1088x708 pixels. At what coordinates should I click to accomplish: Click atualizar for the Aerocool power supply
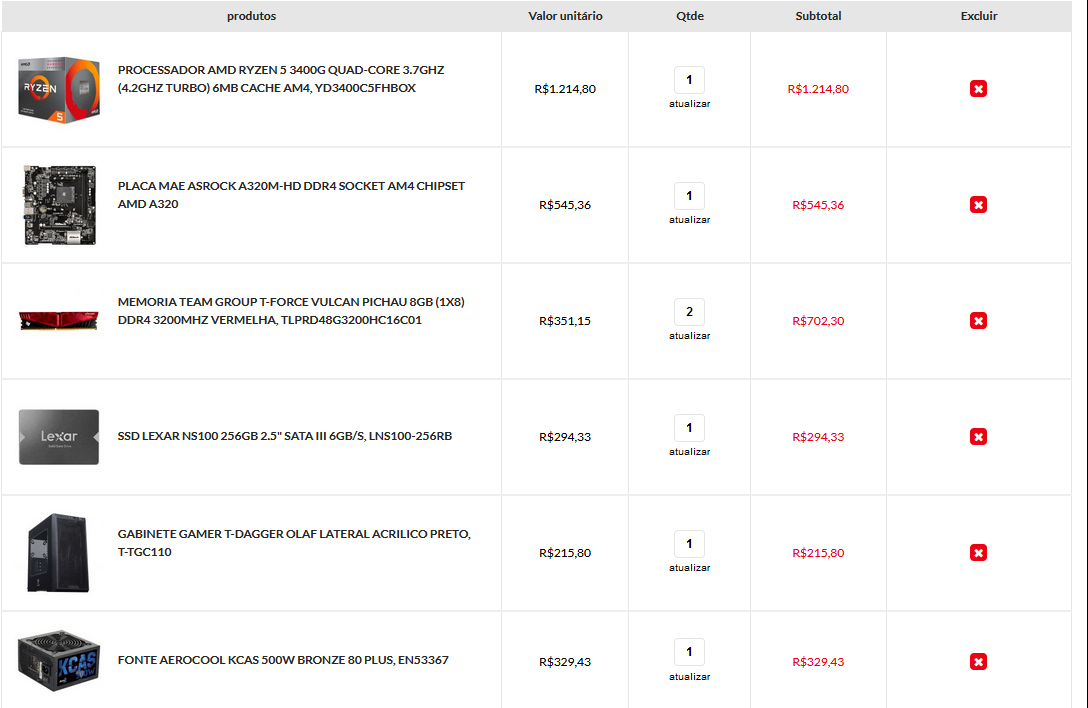click(x=689, y=676)
